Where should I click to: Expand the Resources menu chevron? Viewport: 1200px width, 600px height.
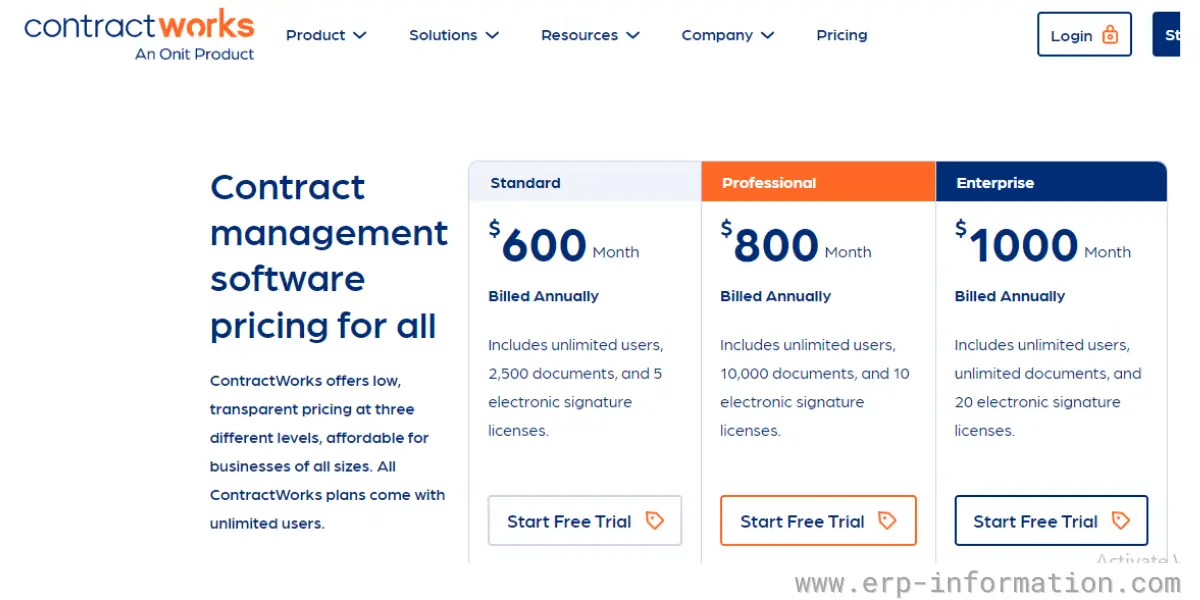tap(633, 35)
